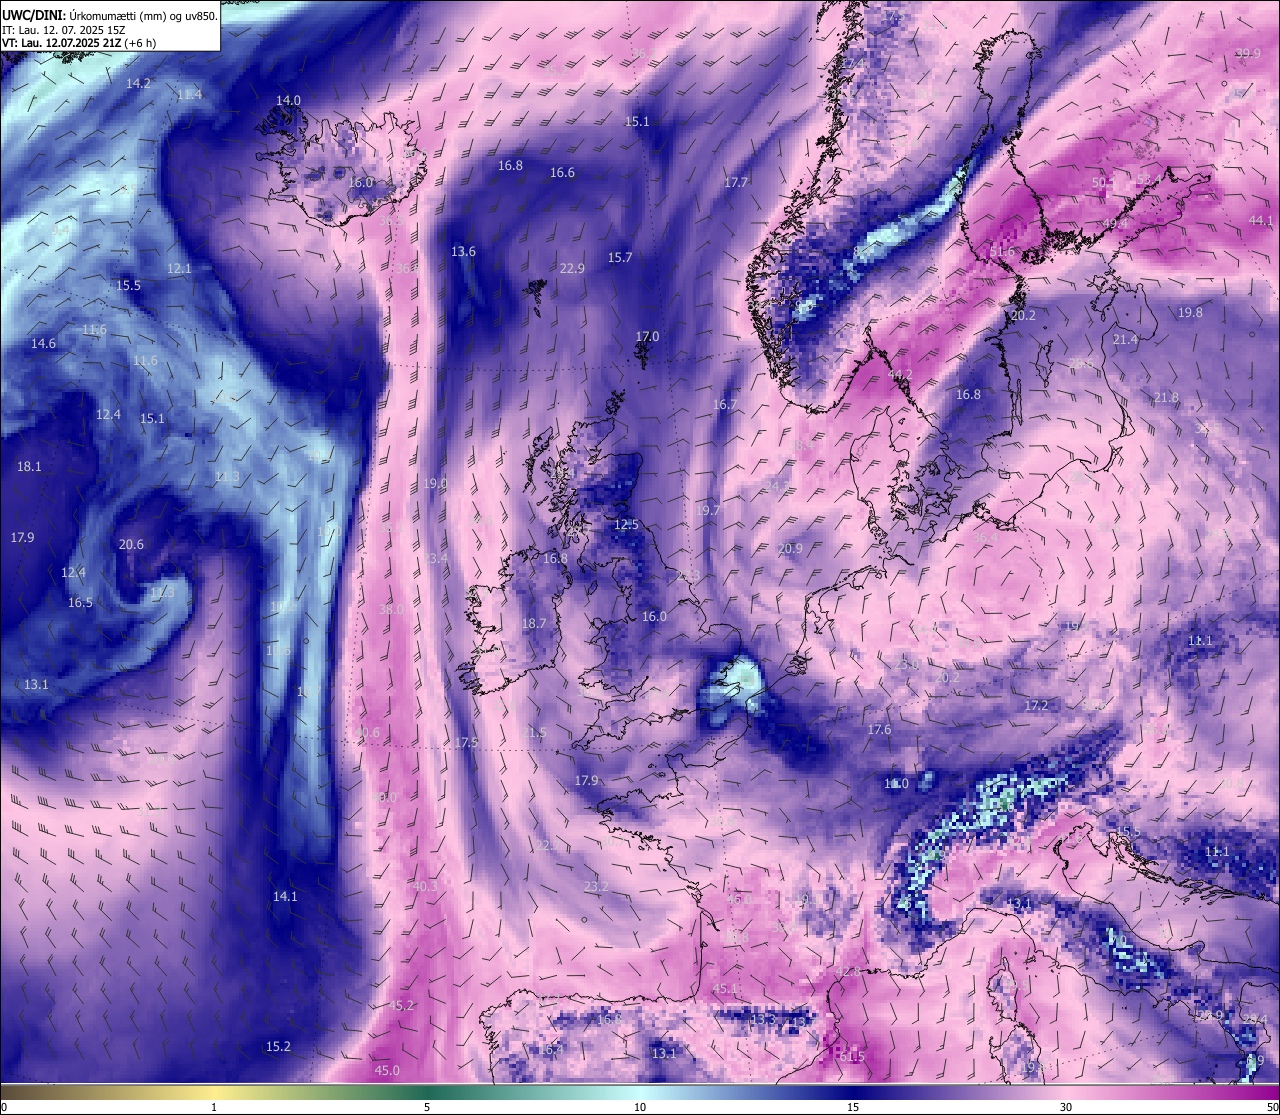This screenshot has height=1115, width=1280.
Task: Click the 13.6 value label
Action: click(x=463, y=251)
